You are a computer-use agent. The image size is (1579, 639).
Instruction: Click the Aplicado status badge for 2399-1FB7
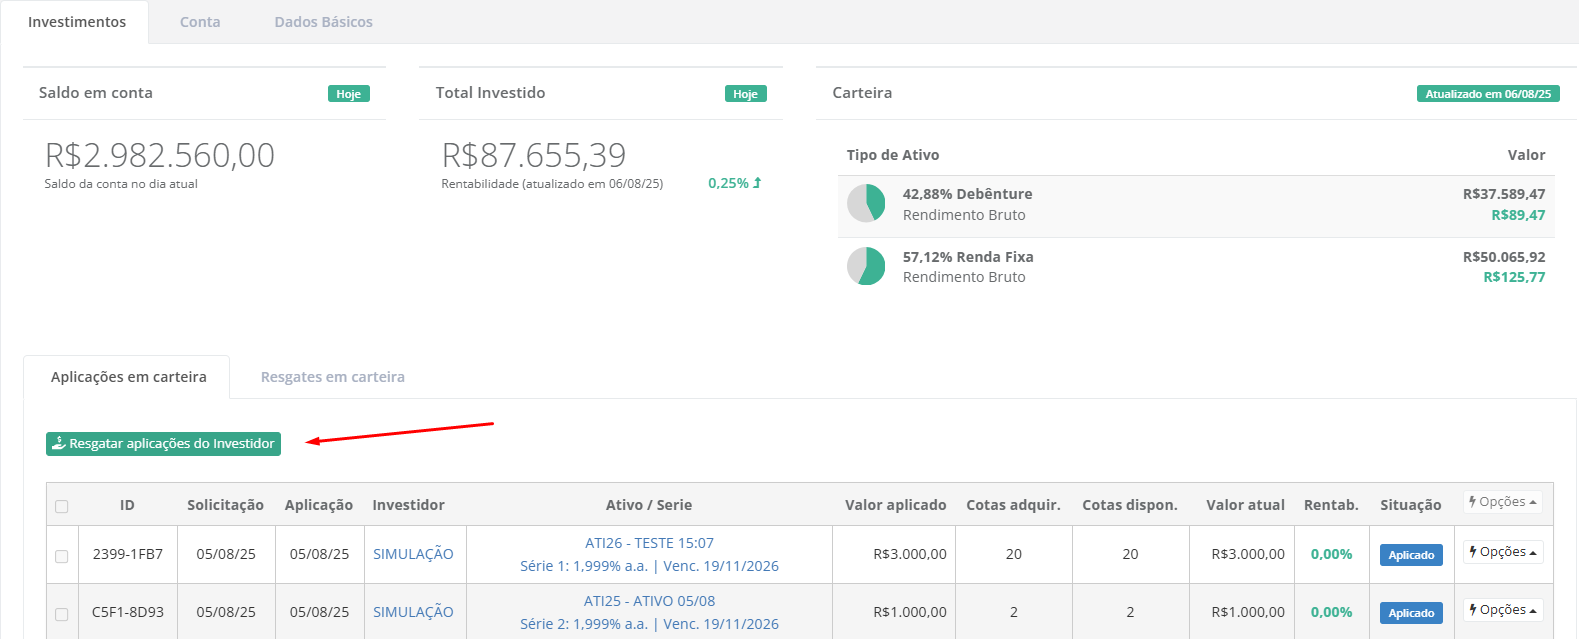tap(1410, 555)
